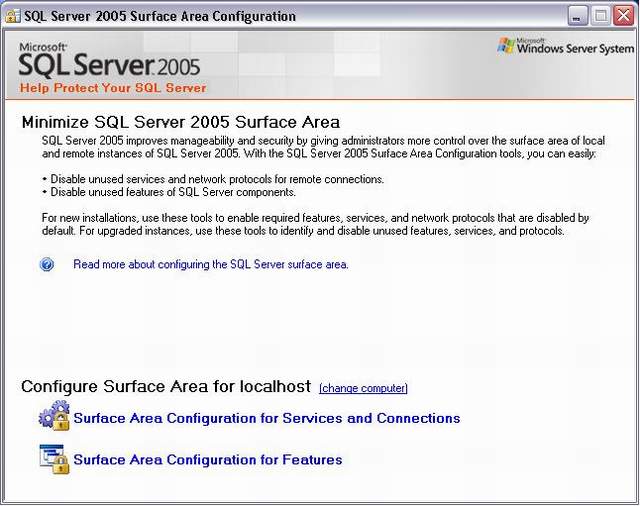
Task: Click the blue help question mark icon
Action: point(47,264)
